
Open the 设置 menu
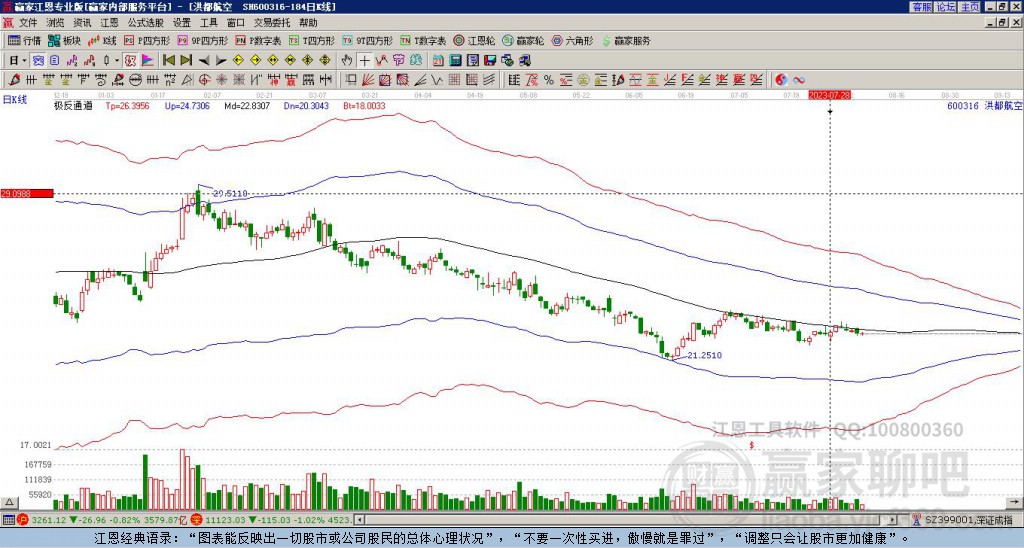(x=182, y=23)
